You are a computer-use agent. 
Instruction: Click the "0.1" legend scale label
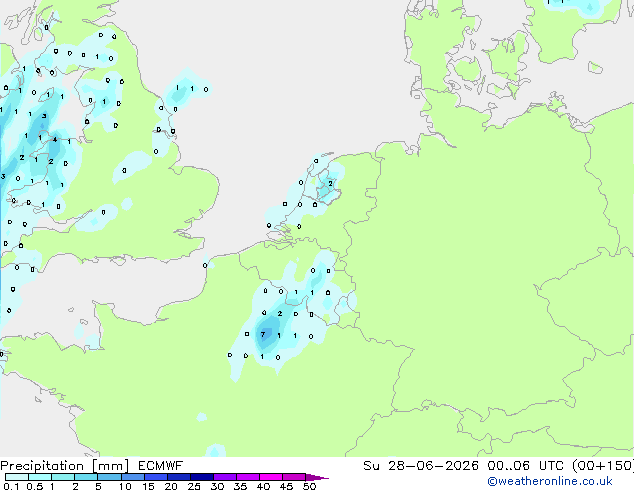pos(11,486)
